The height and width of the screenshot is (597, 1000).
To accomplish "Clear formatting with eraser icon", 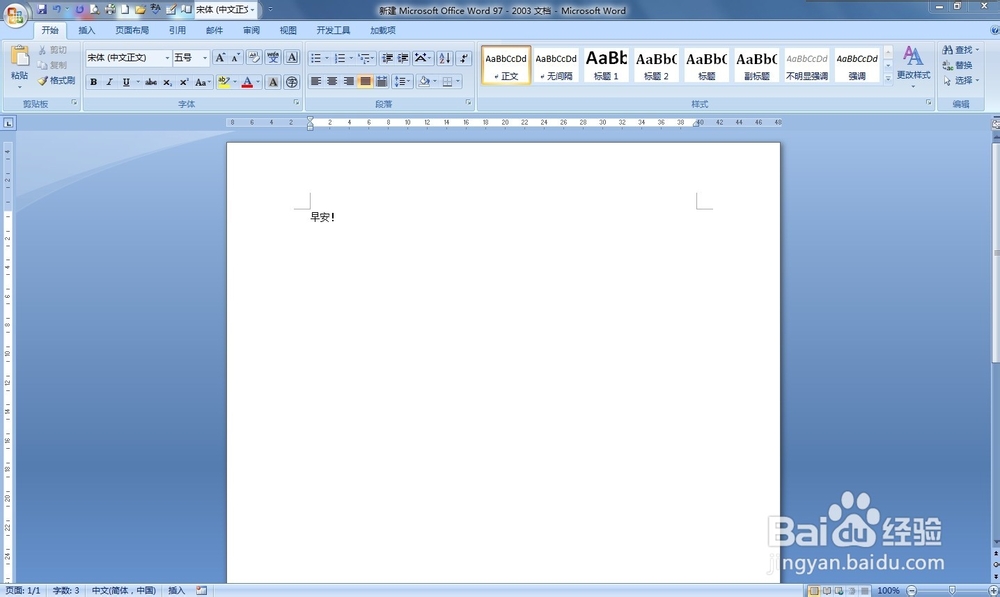I will point(254,58).
